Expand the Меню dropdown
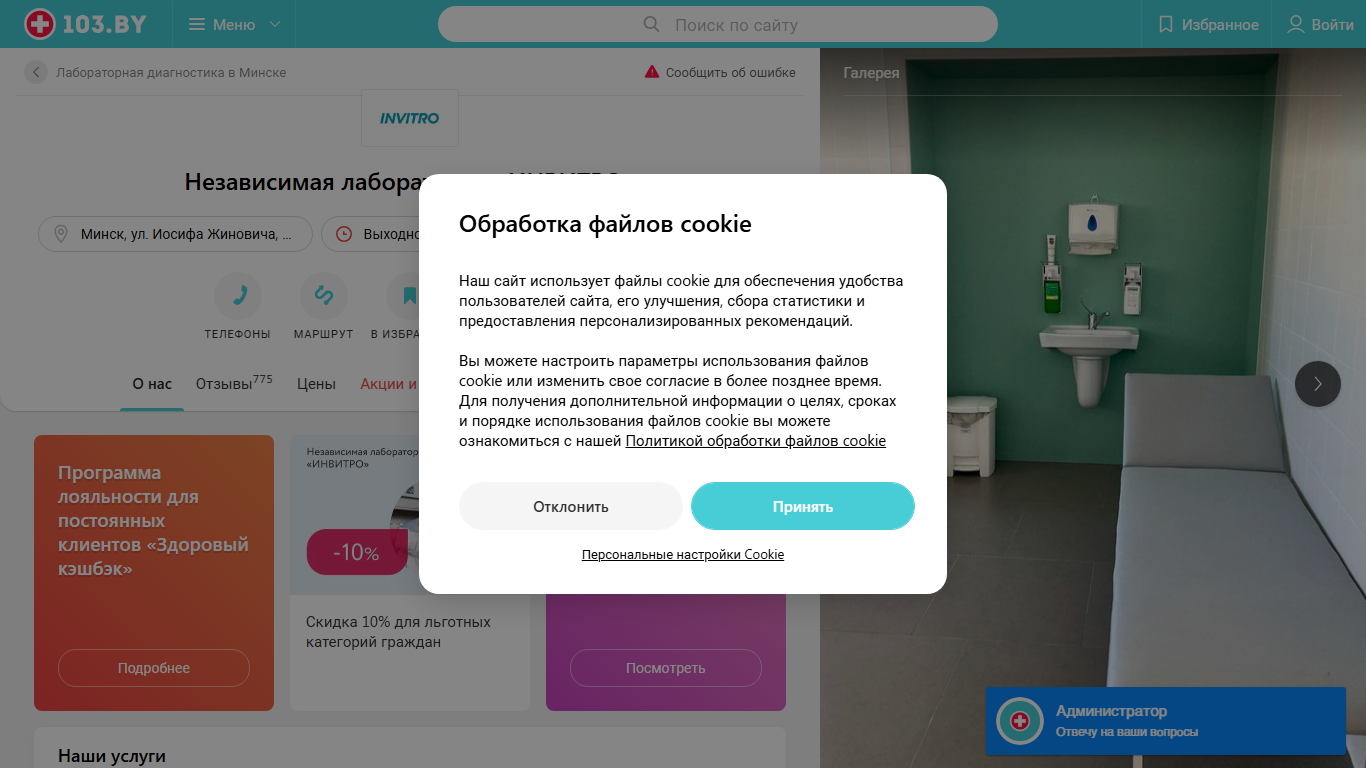 click(x=235, y=24)
